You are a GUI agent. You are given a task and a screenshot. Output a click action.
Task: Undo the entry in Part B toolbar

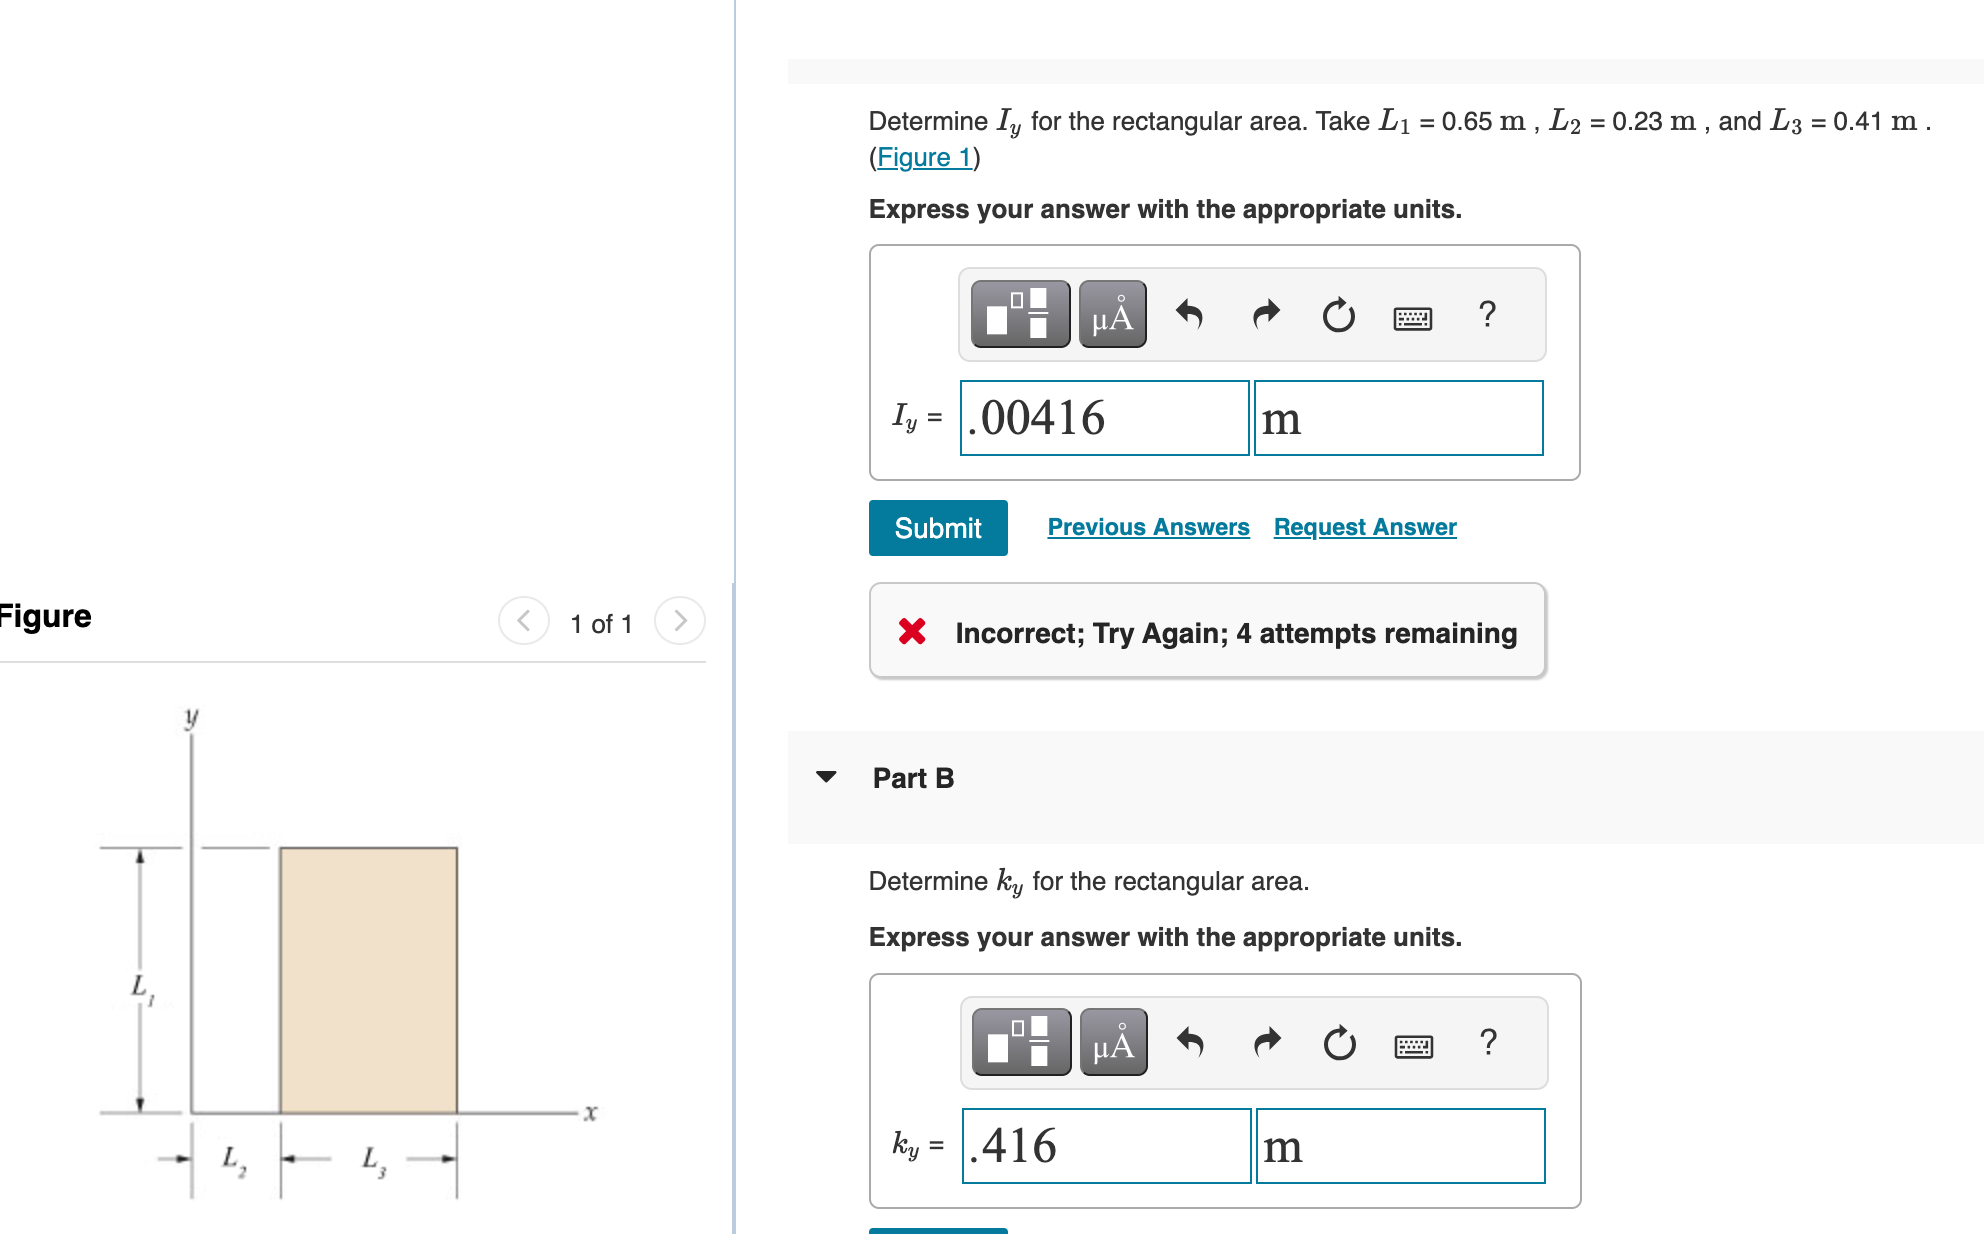[x=1191, y=1042]
